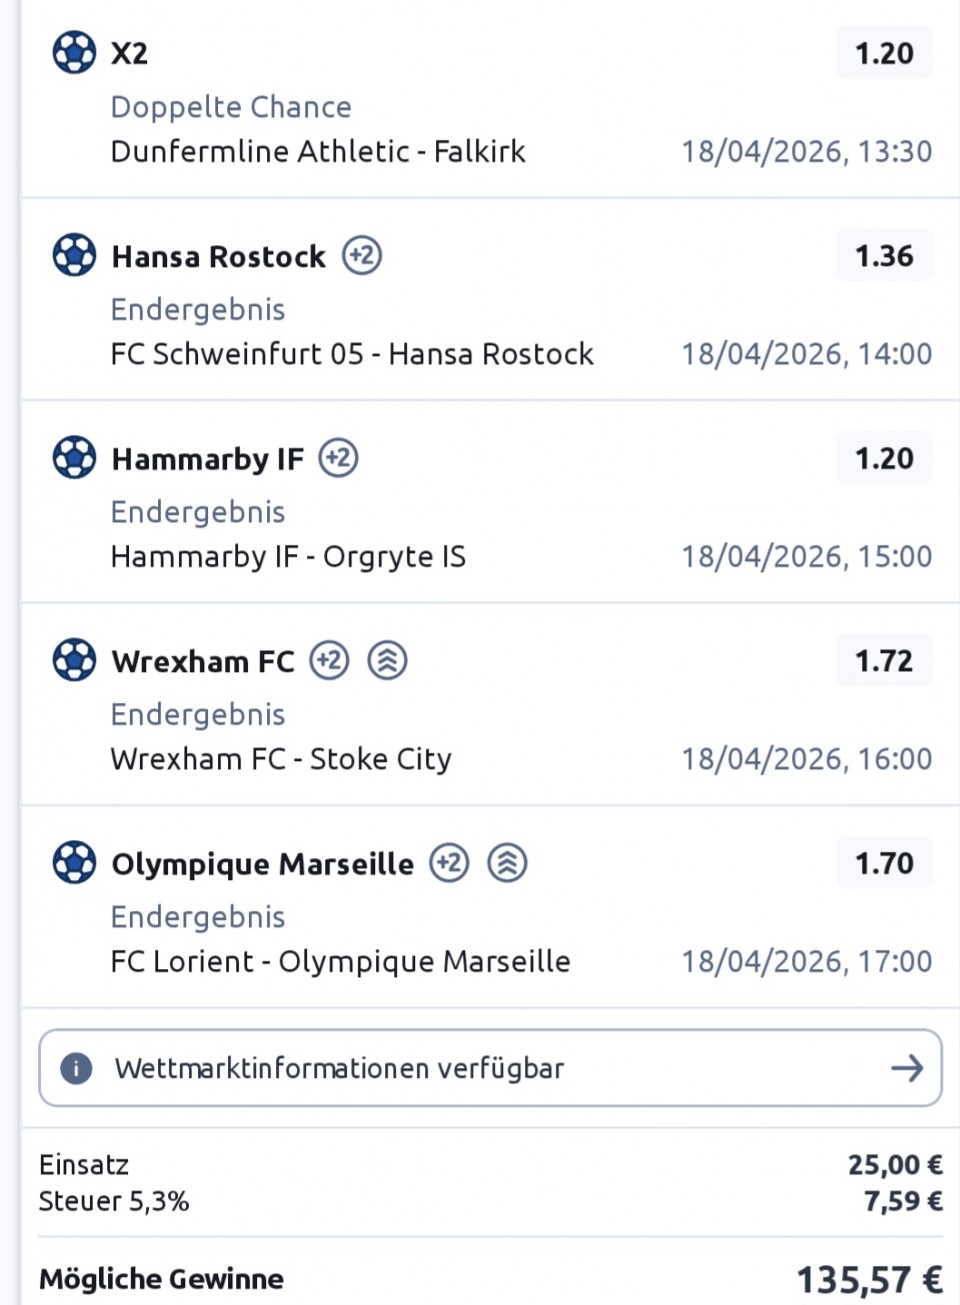This screenshot has height=1305, width=960.
Task: Open the Dunfermline Athletic - Falkirk match
Action: point(318,151)
